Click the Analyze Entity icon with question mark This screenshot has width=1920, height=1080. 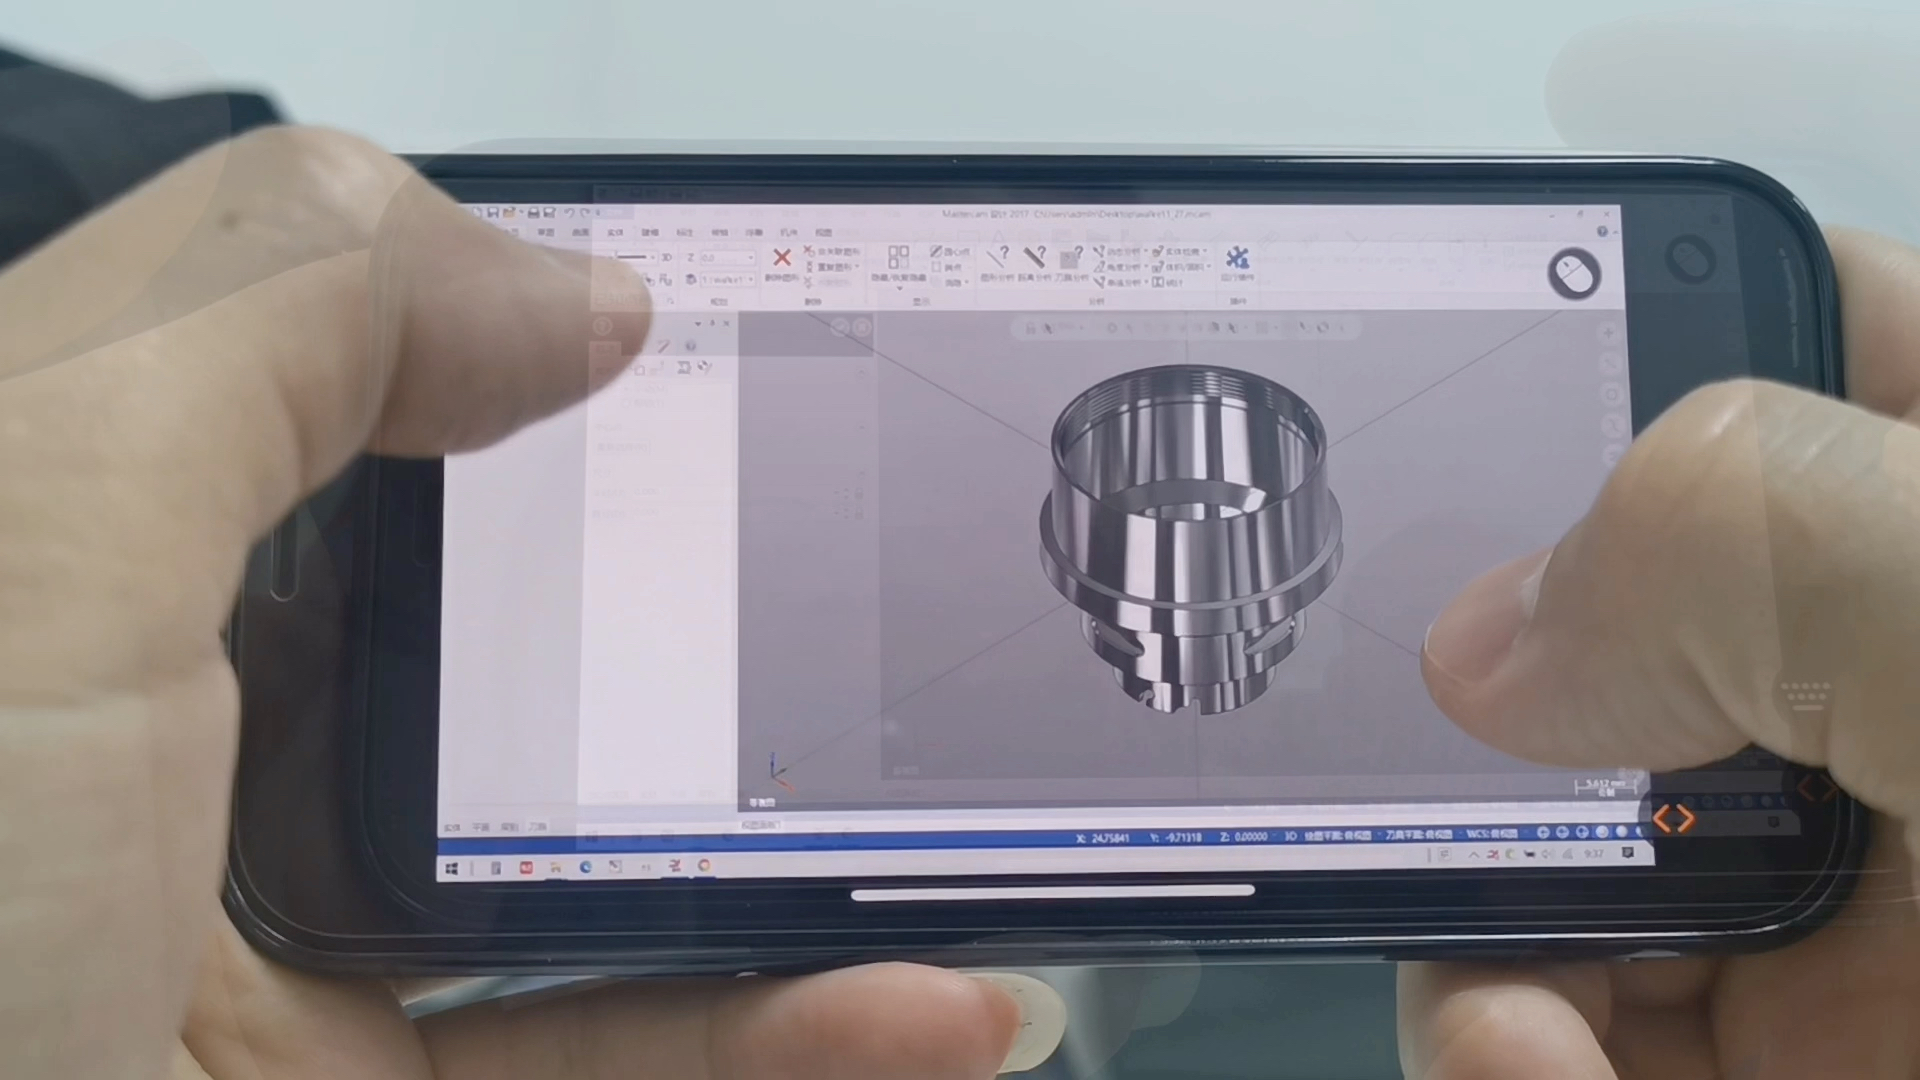[x=997, y=256]
